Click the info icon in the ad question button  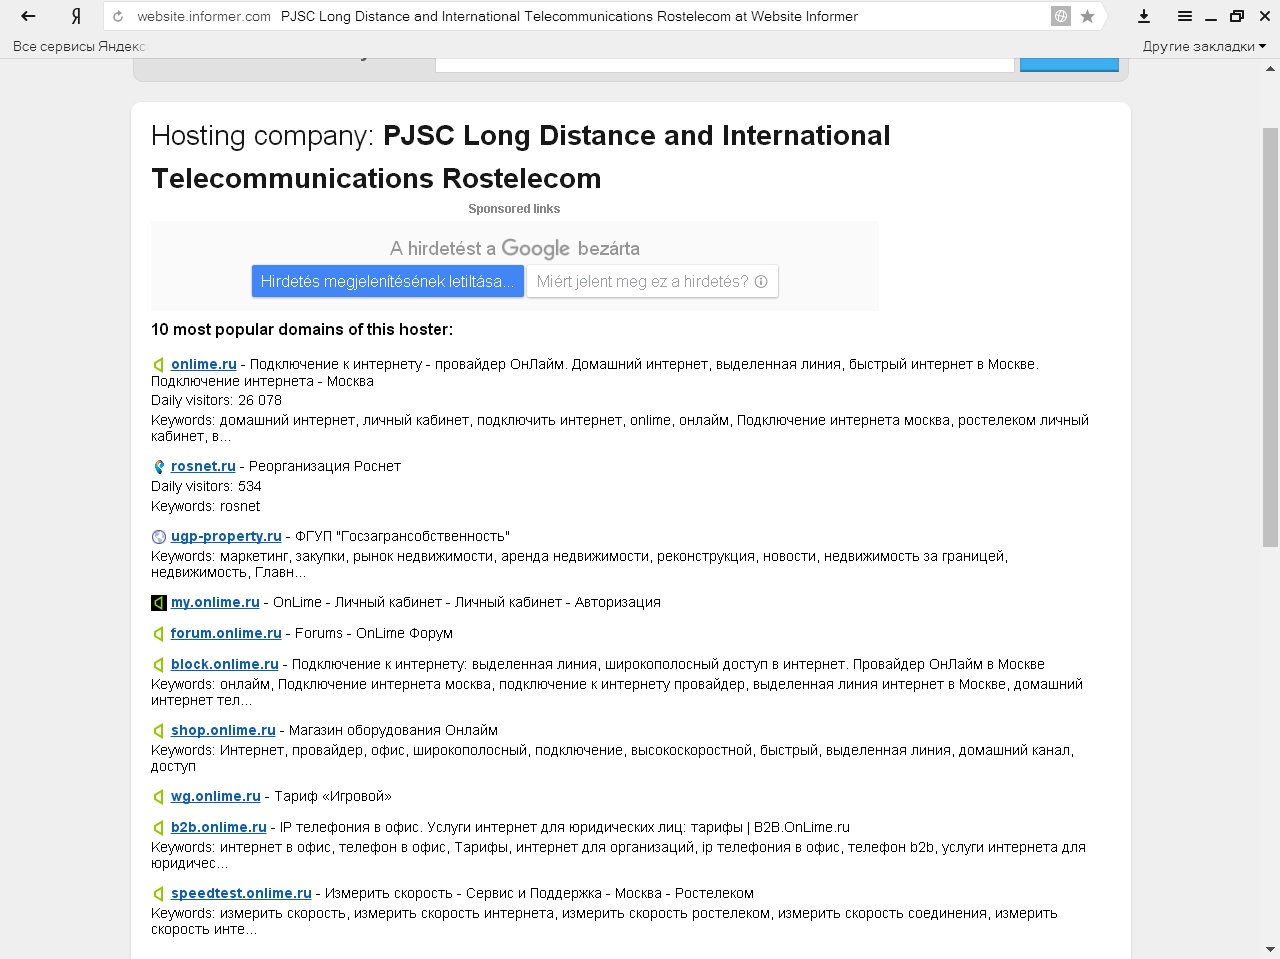[761, 282]
